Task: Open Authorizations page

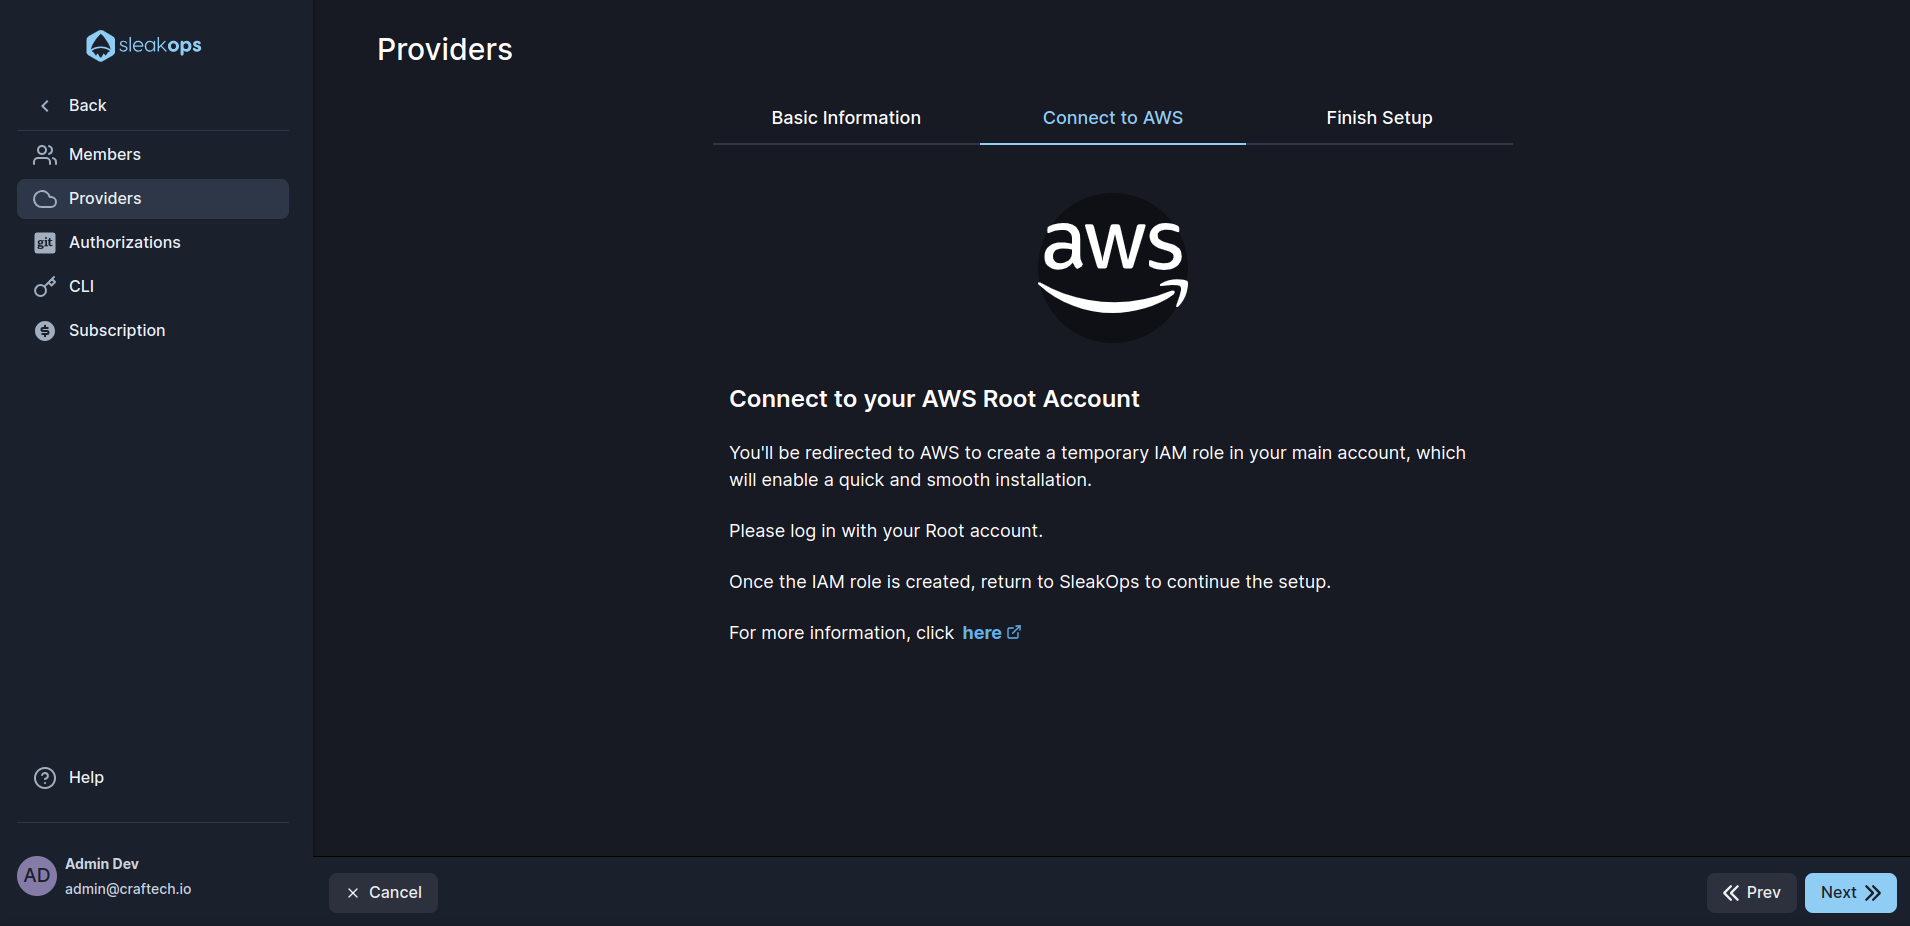Action: [153, 243]
